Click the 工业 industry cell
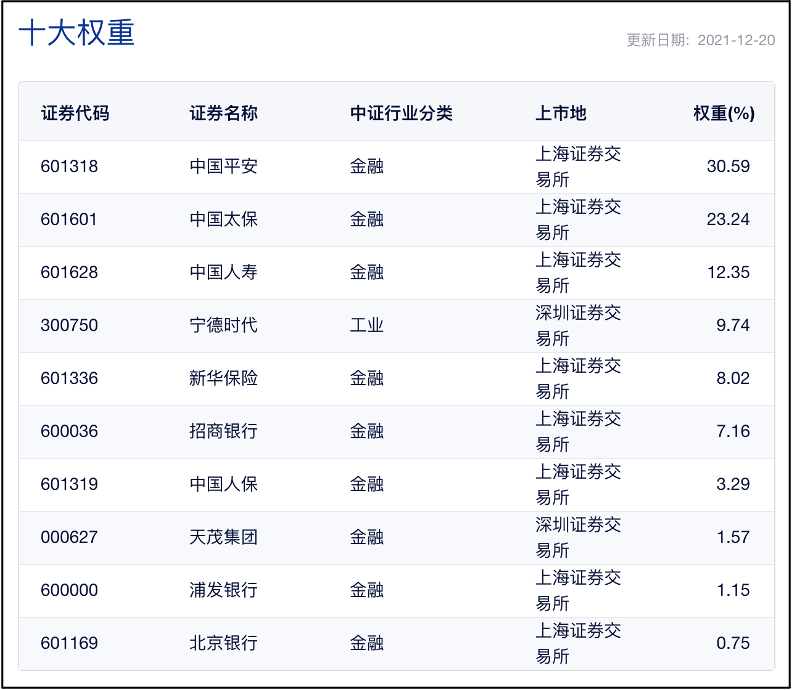 [x=367, y=325]
